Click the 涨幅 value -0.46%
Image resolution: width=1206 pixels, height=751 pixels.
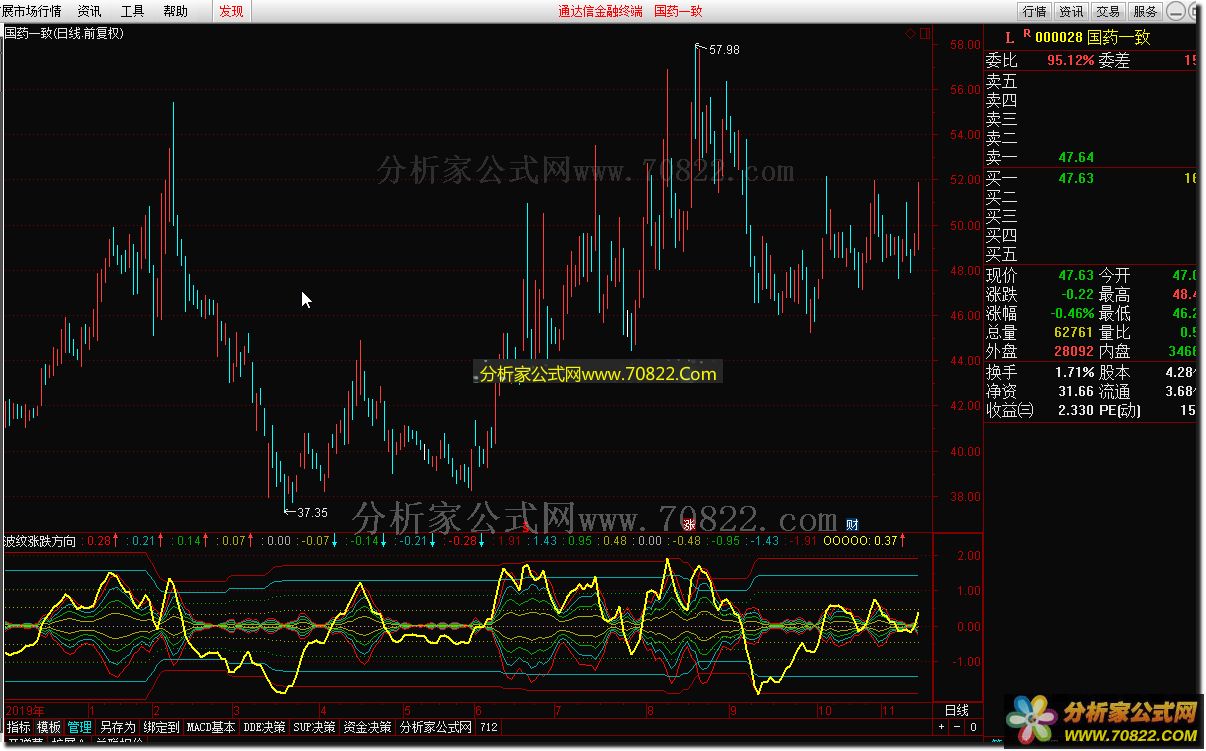(x=1071, y=313)
